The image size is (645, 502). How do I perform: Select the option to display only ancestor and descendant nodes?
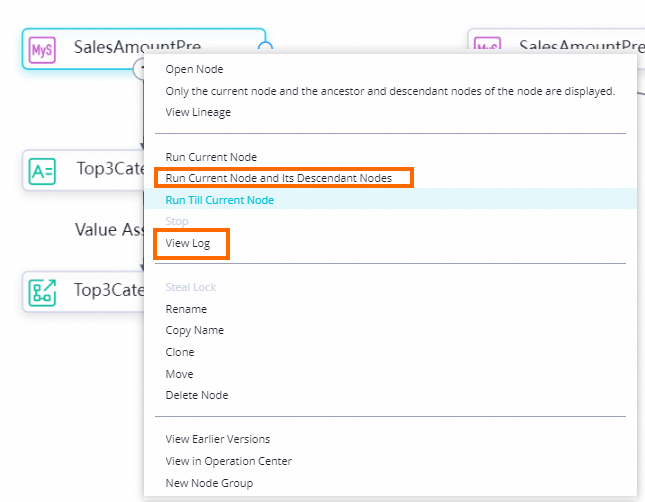pos(390,91)
